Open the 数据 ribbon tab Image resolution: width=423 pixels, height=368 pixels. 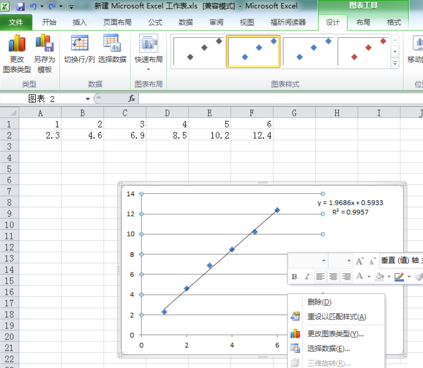pos(186,22)
